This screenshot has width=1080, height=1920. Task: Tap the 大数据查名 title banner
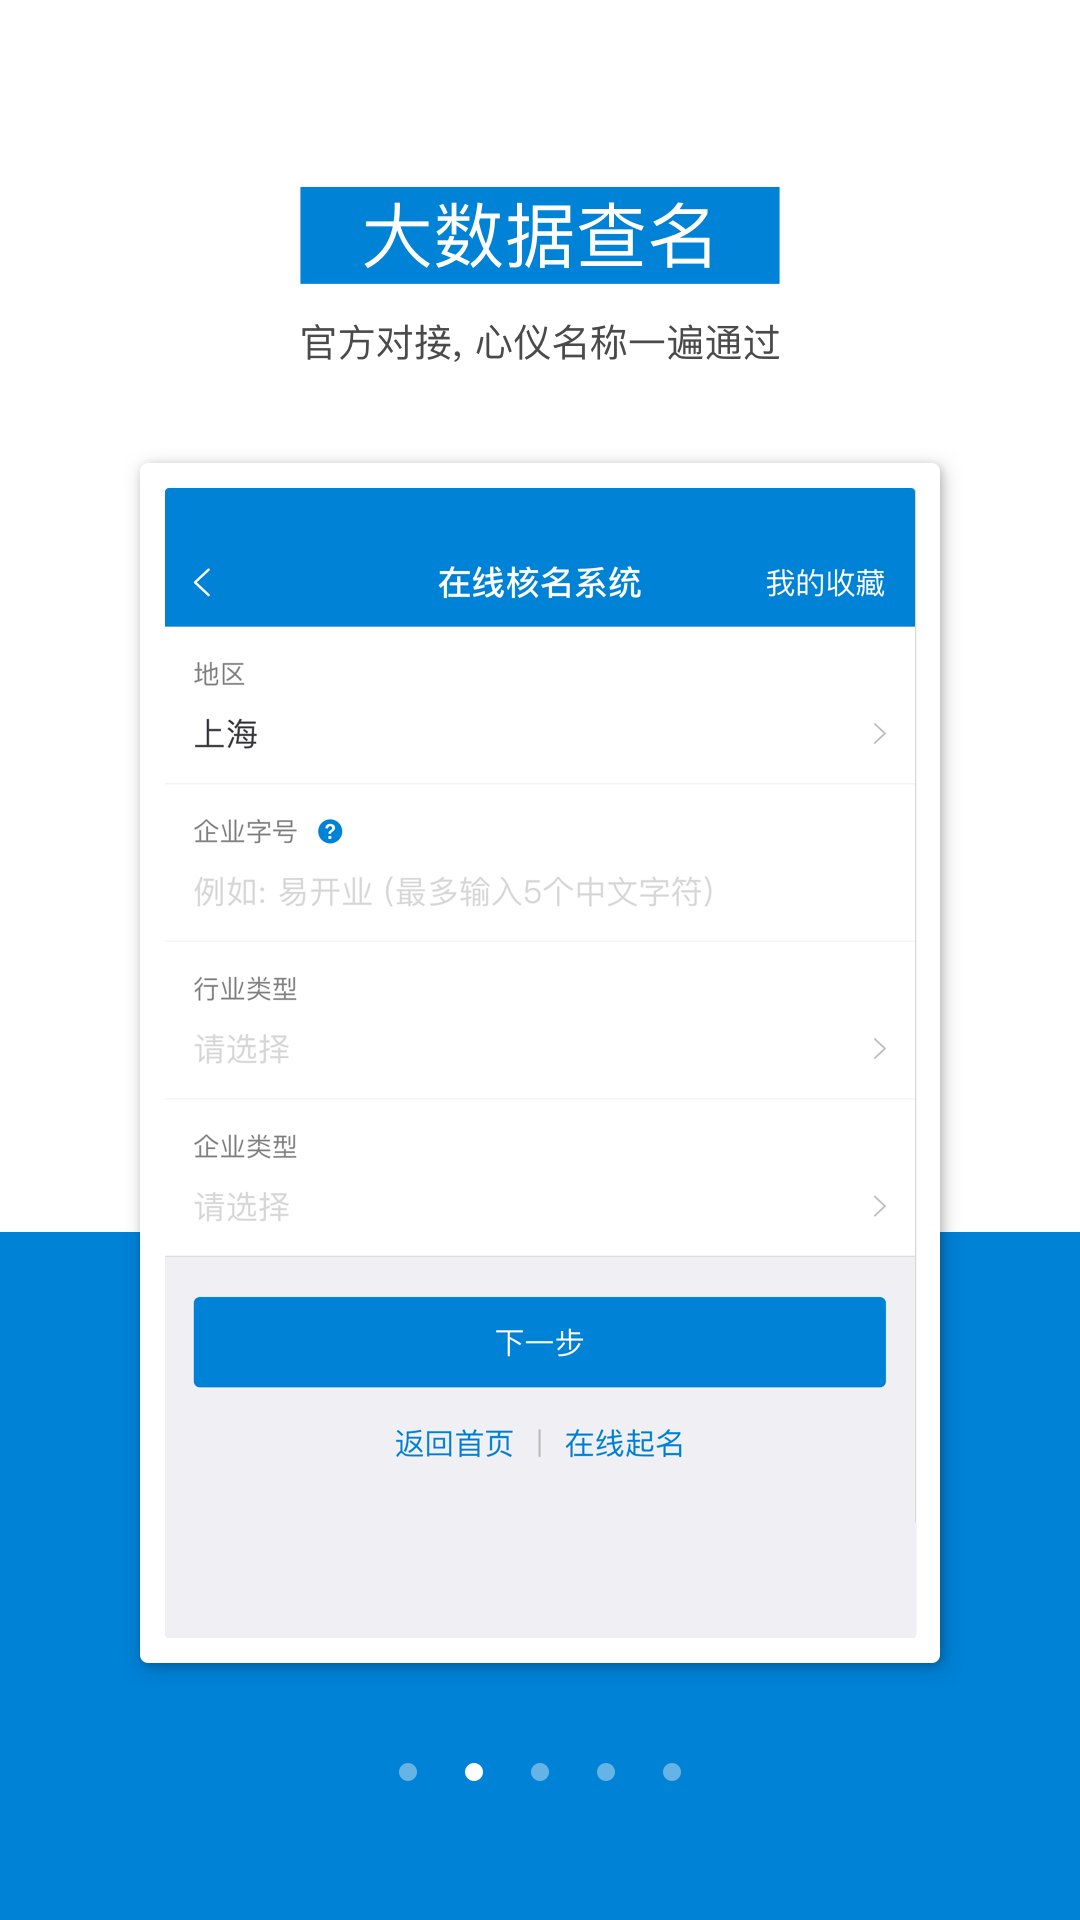540,235
